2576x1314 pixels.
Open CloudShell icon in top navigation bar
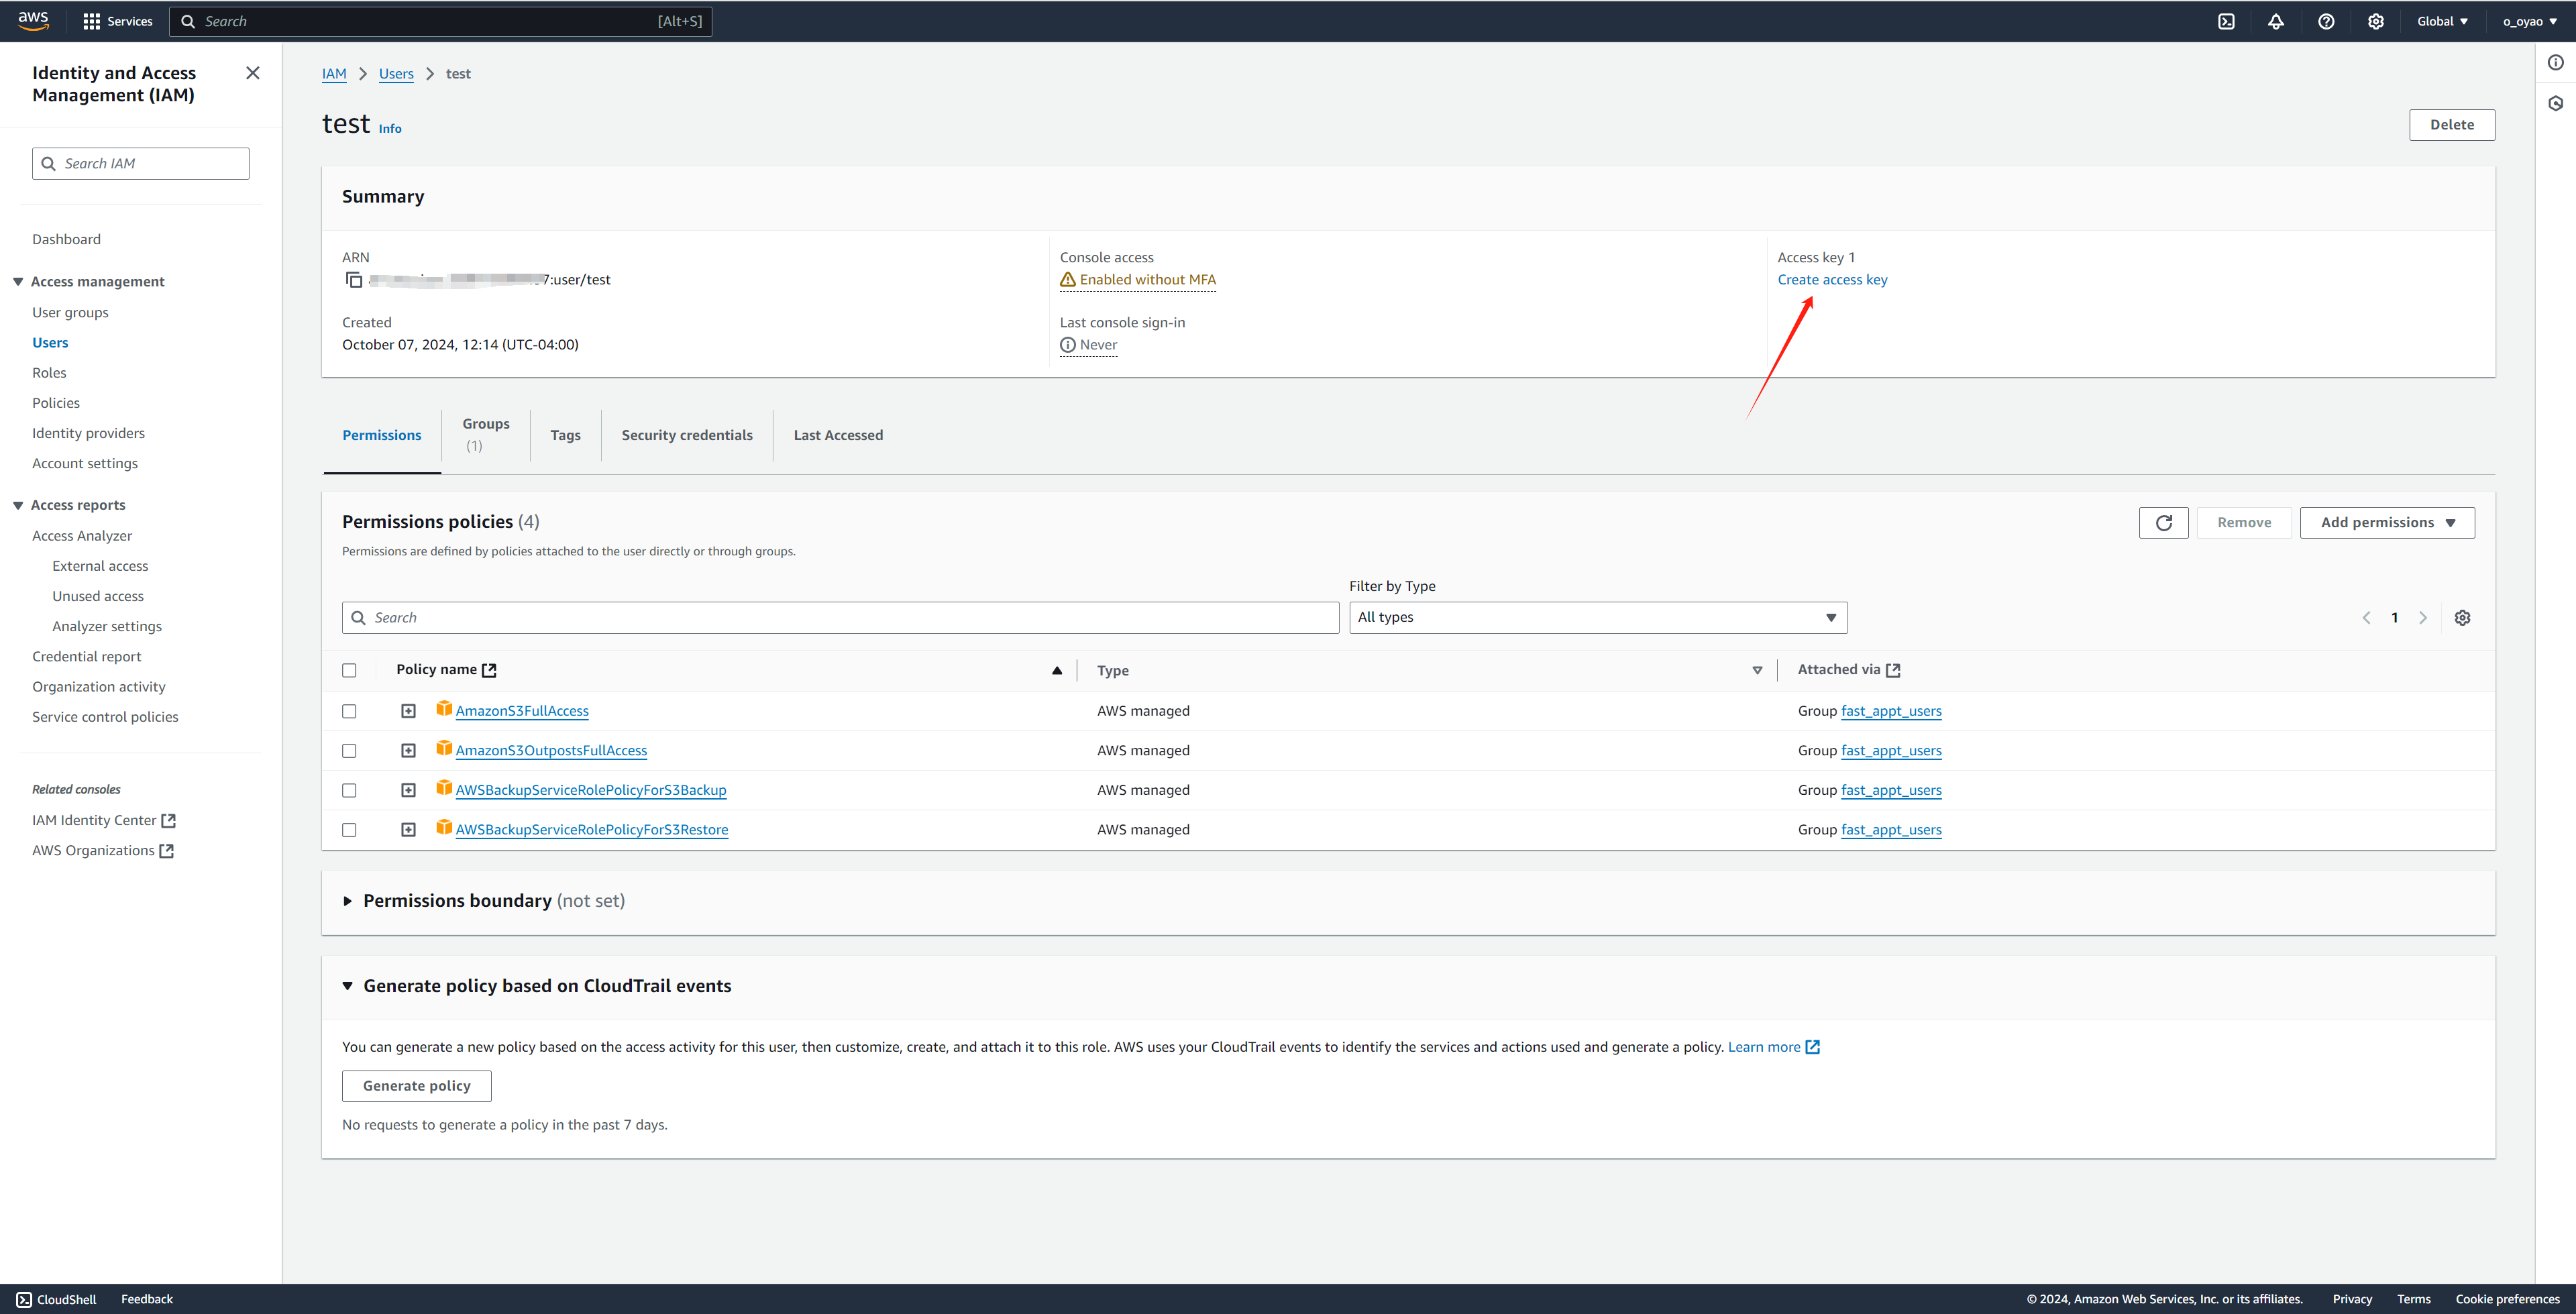pyautogui.click(x=2226, y=21)
